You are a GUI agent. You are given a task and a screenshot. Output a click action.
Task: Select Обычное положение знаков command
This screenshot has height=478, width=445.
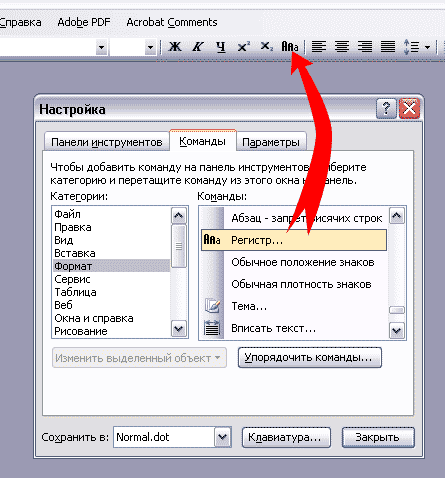coord(294,262)
